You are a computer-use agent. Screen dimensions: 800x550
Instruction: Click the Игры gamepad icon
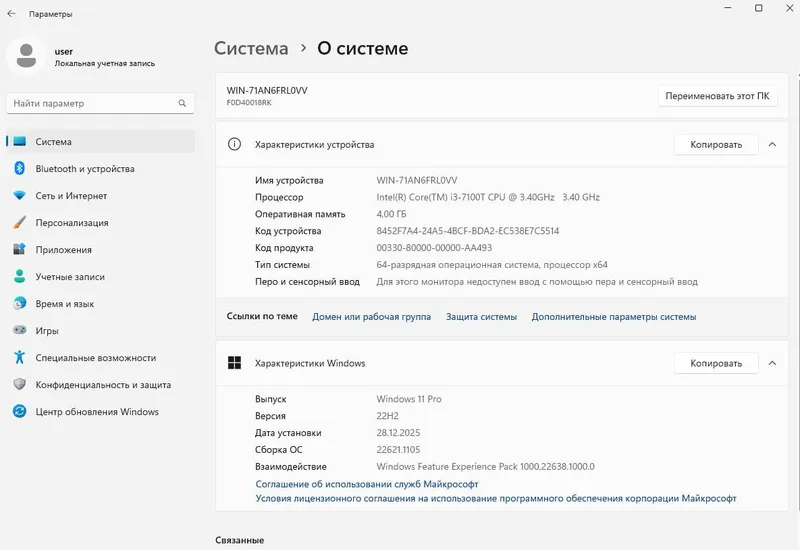pos(19,330)
